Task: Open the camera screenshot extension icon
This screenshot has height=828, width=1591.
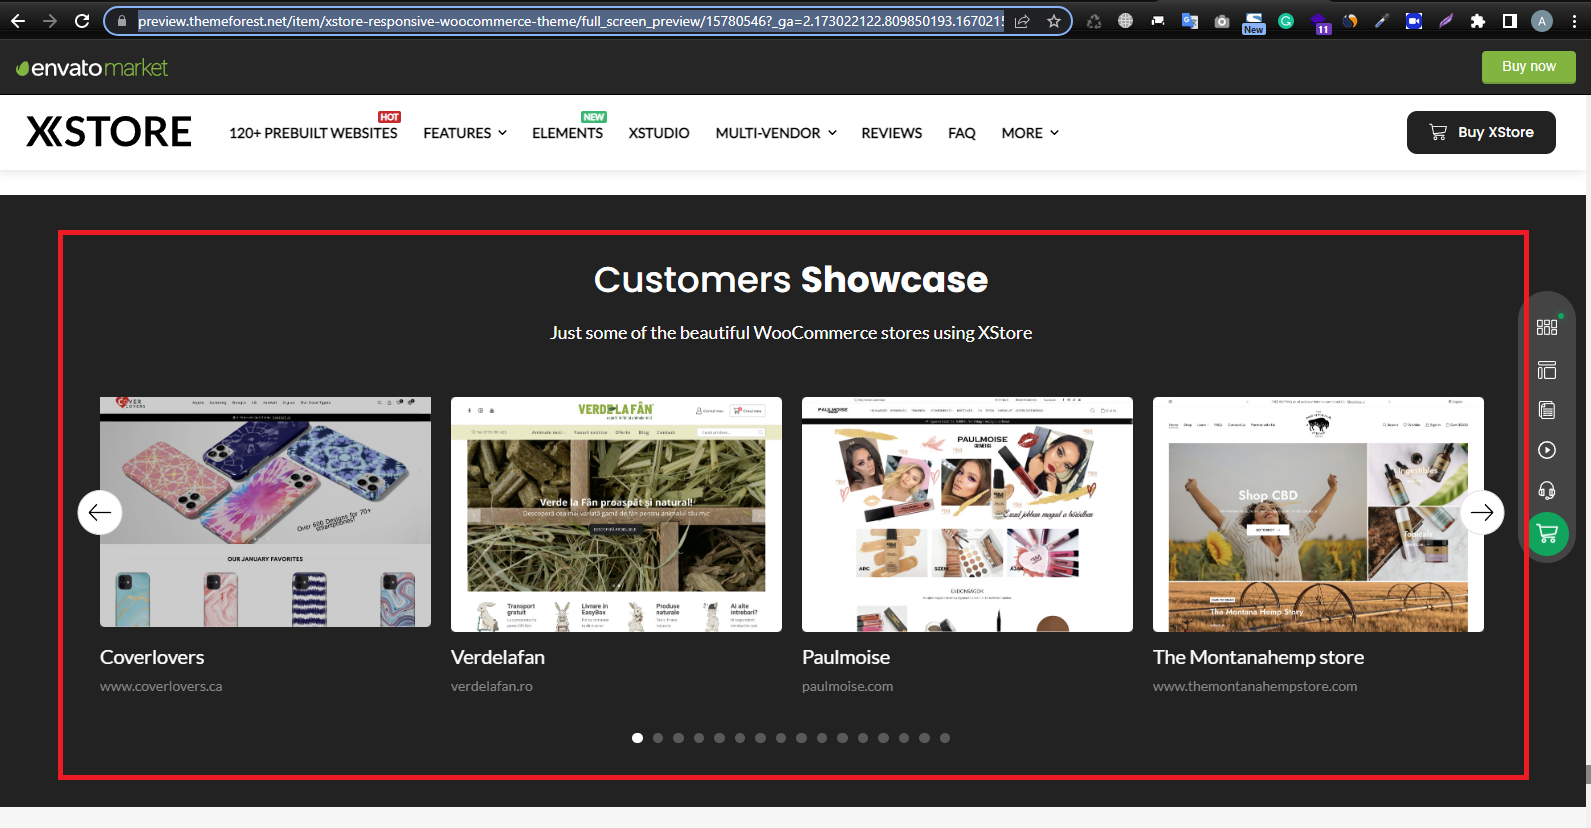Action: point(1222,21)
